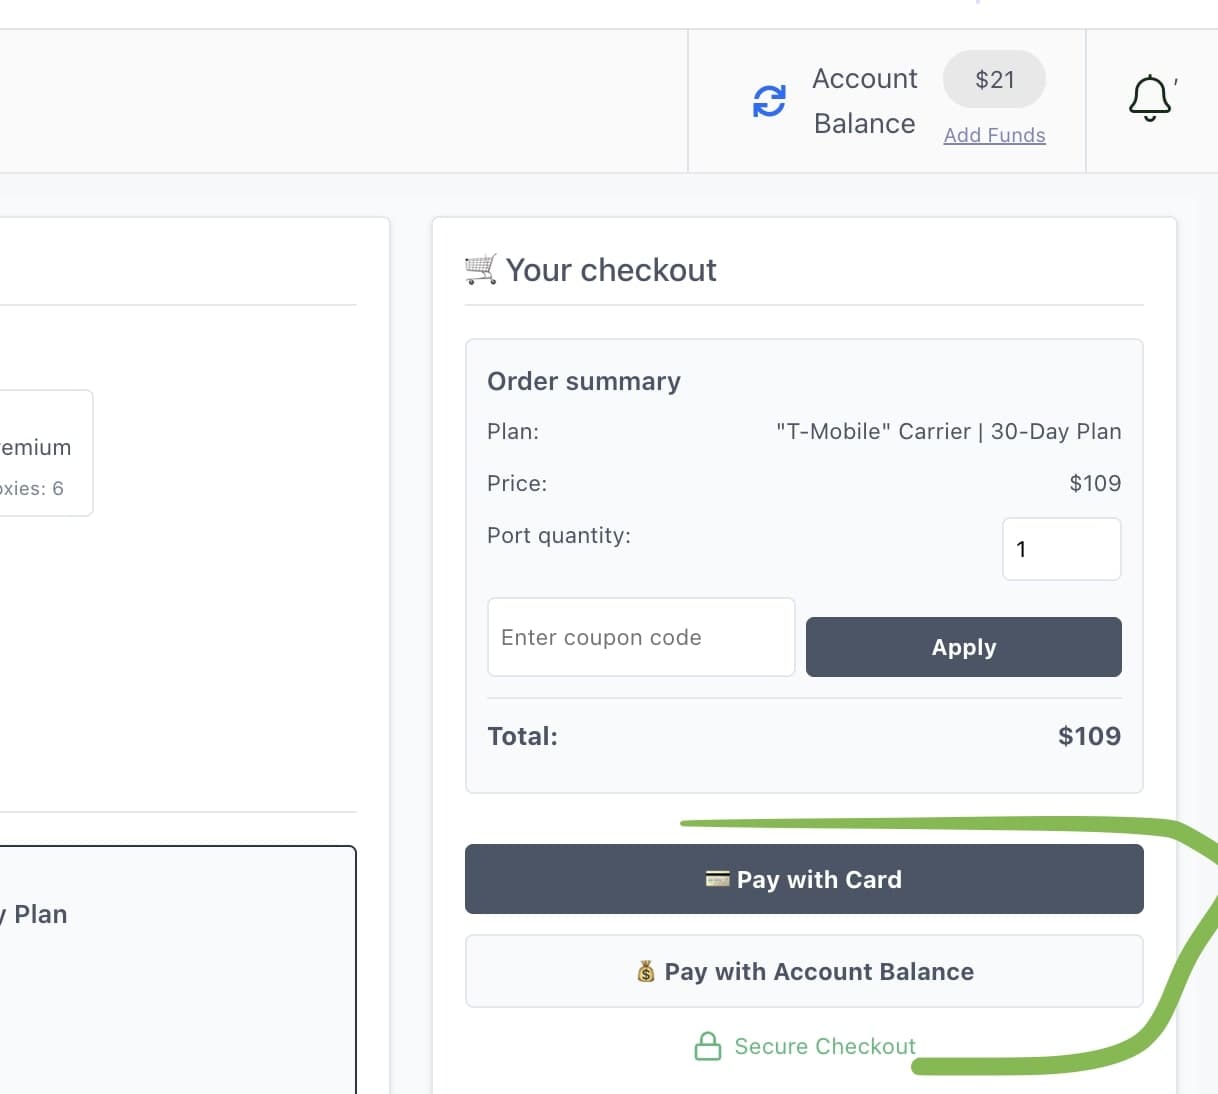
Task: Choose Pay with Account Balance
Action: coord(804,971)
